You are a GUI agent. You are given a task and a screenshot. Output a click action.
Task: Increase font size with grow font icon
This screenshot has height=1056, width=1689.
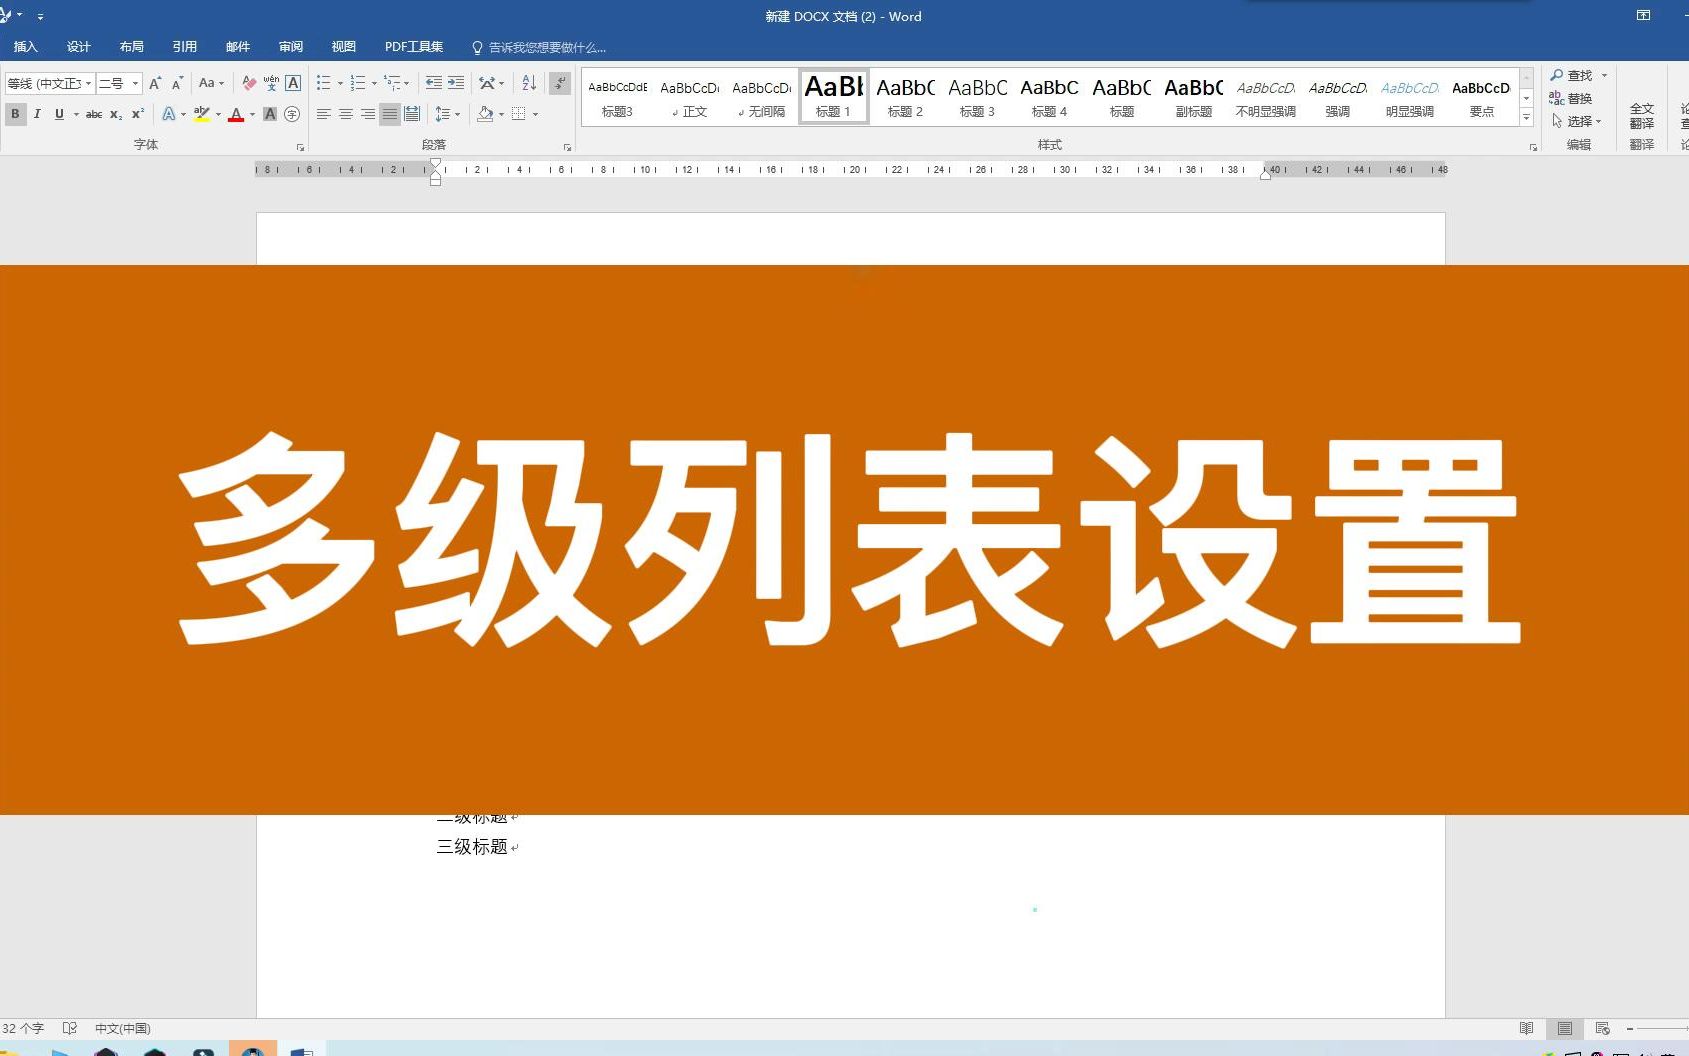pos(155,83)
